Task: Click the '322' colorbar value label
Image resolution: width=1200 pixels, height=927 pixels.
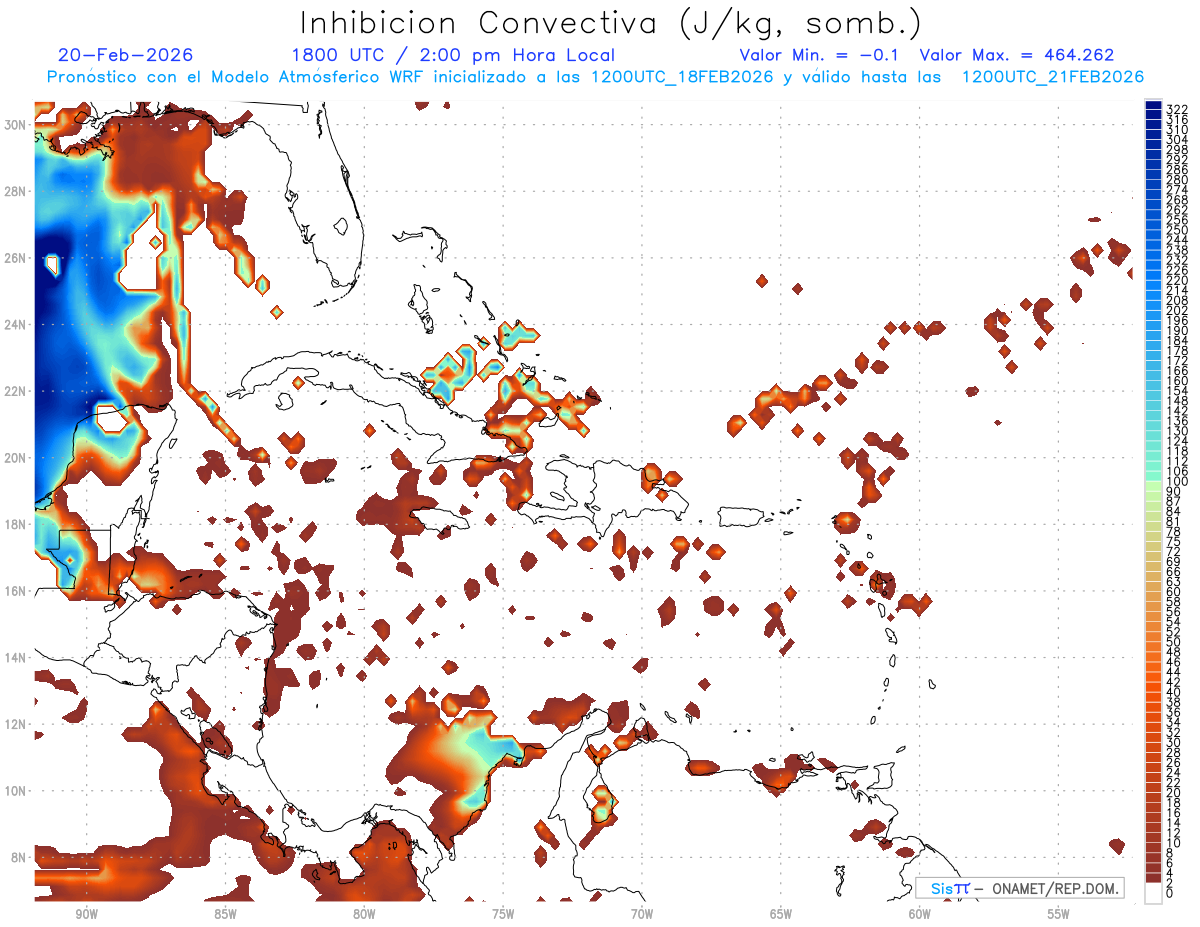Action: 1177,110
